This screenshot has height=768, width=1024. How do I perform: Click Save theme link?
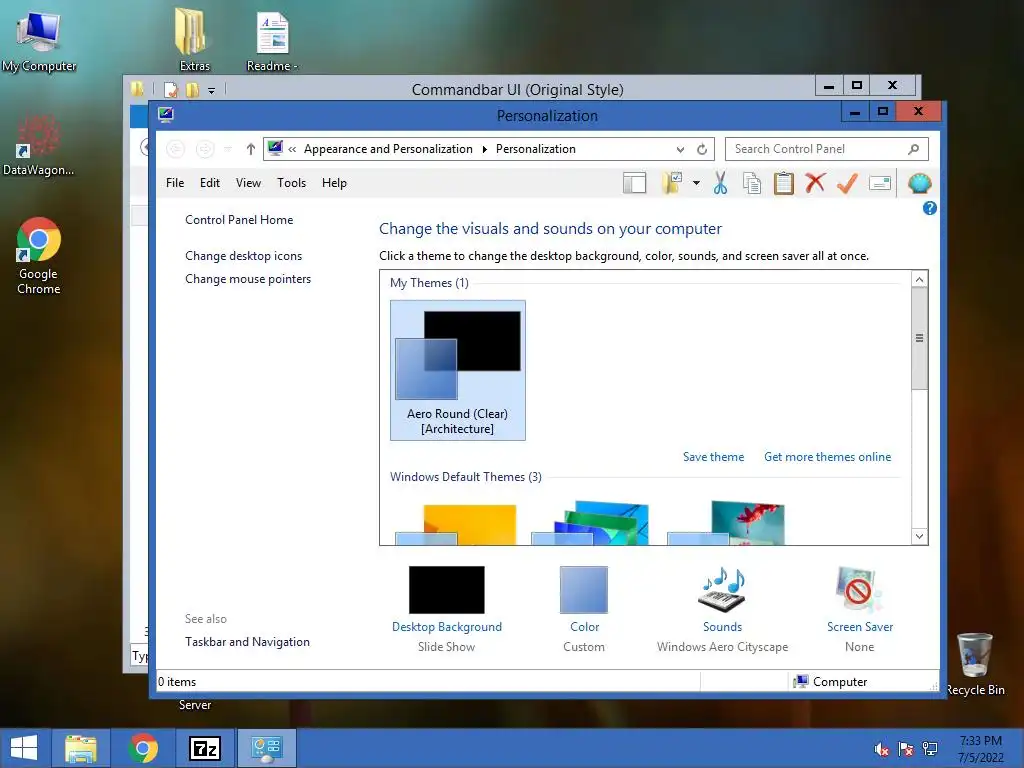[x=713, y=456]
